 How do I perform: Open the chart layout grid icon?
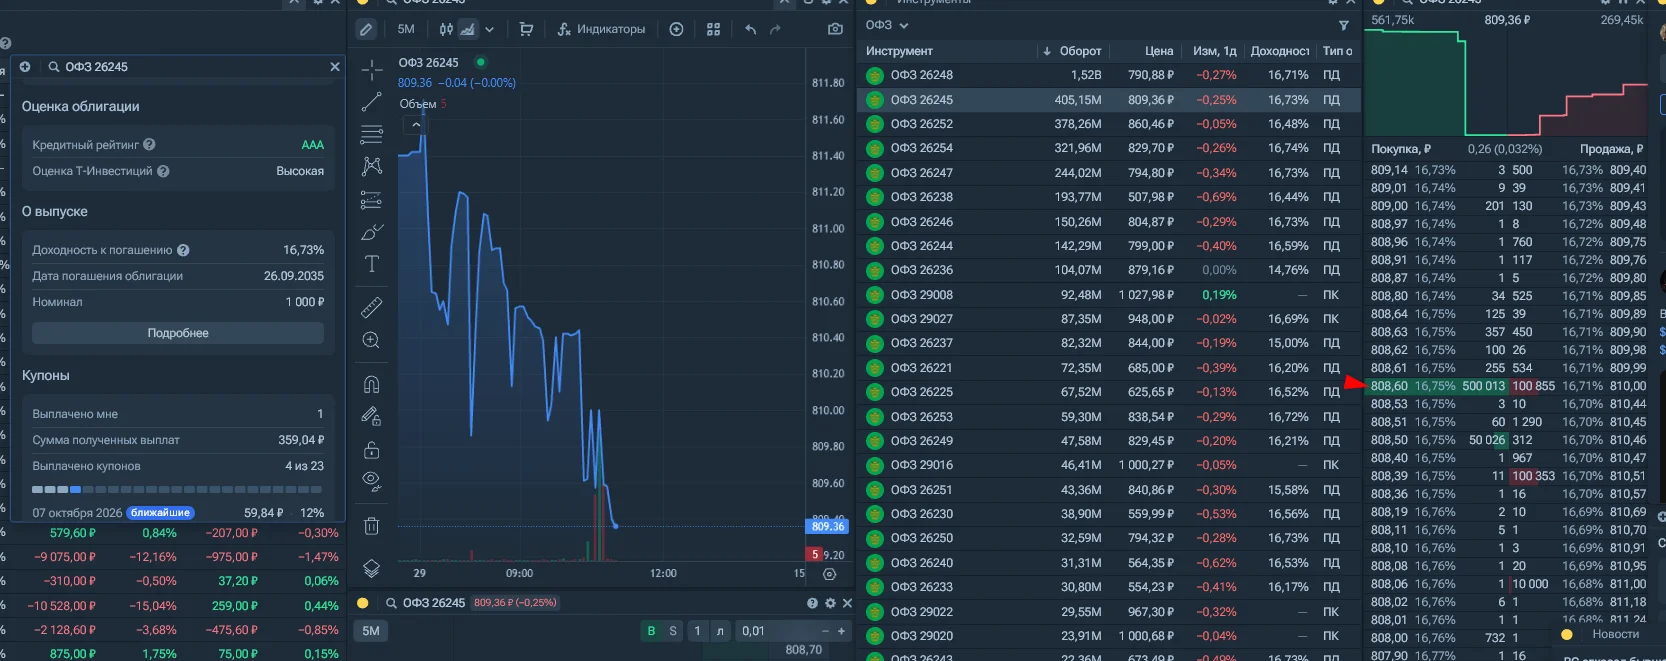point(713,29)
